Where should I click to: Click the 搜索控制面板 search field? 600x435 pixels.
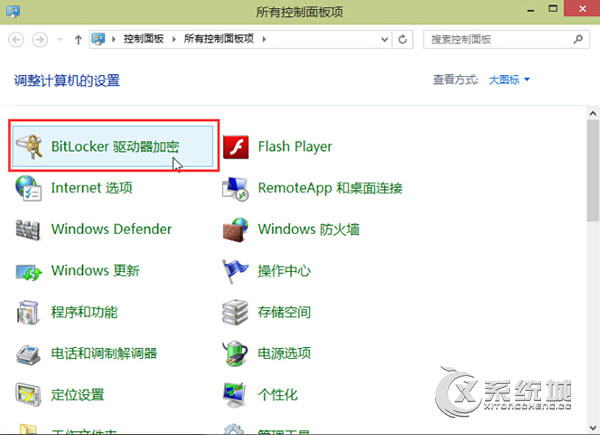coord(506,39)
